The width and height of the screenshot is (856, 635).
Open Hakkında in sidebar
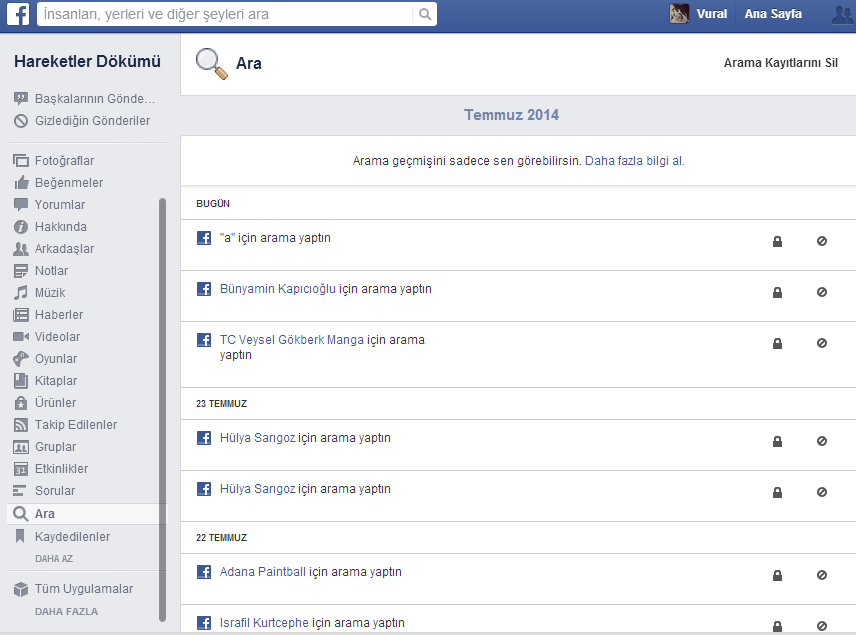(50, 227)
